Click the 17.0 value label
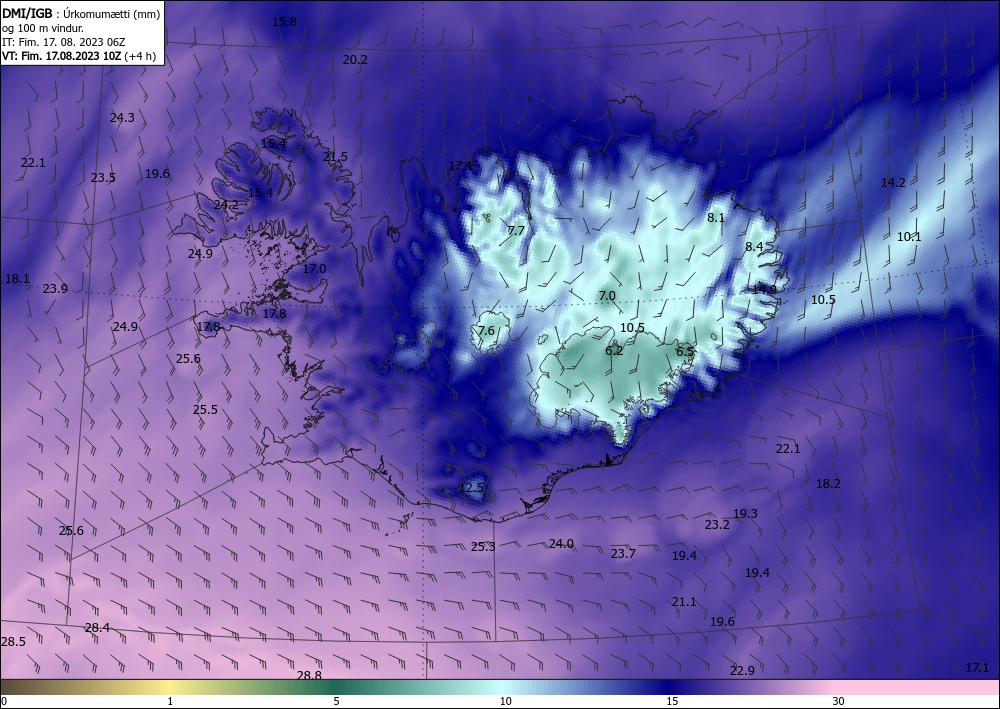Viewport: 1000px width, 709px height. [x=314, y=269]
